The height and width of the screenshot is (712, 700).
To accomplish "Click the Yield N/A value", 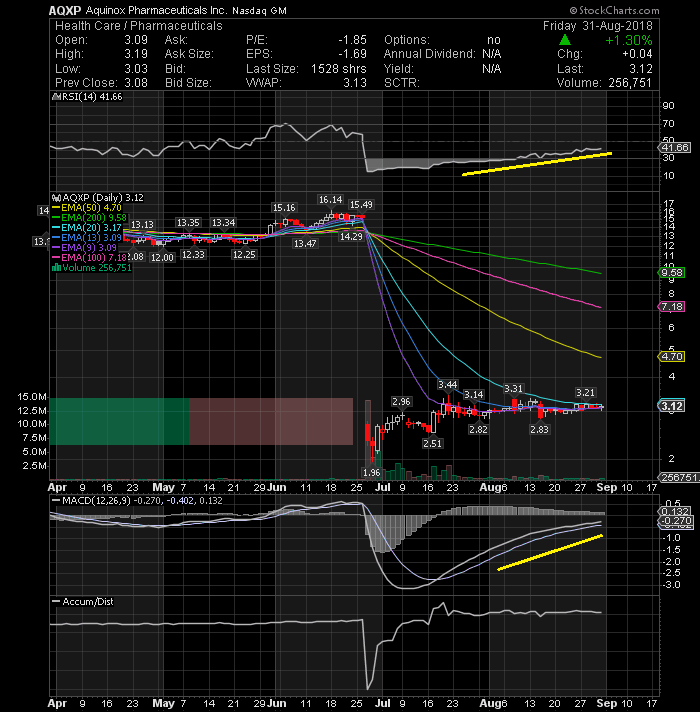I will [492, 69].
